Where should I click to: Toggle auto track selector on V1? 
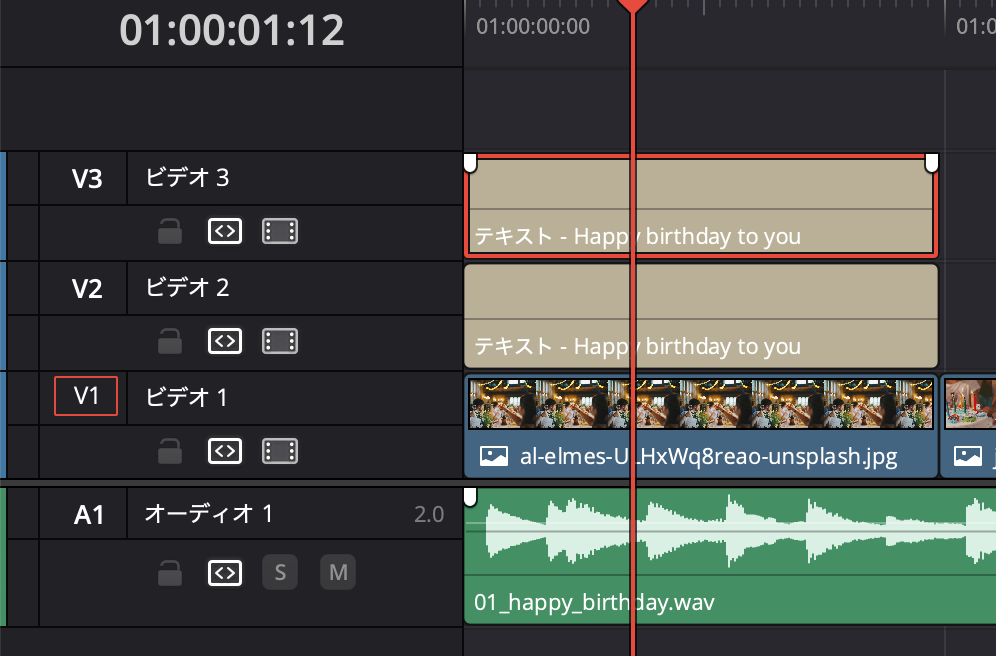tap(225, 452)
